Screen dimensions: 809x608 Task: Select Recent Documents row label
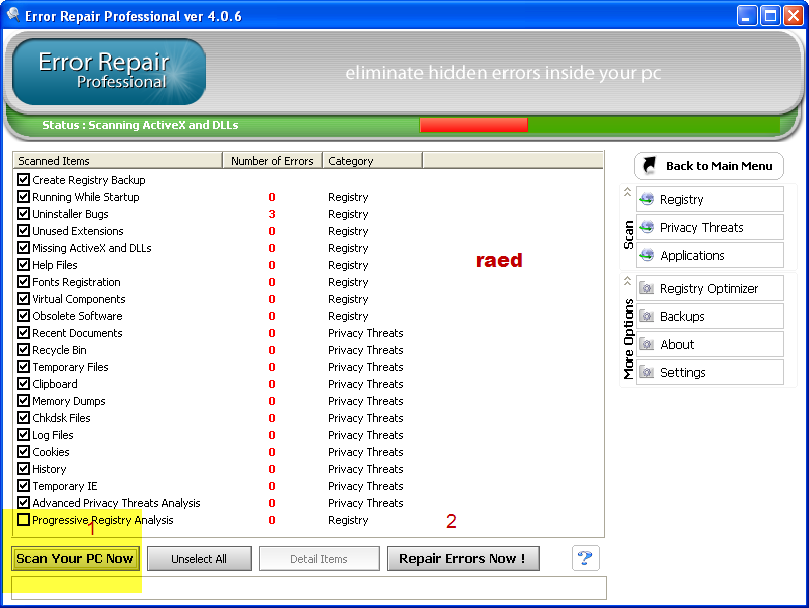point(77,333)
